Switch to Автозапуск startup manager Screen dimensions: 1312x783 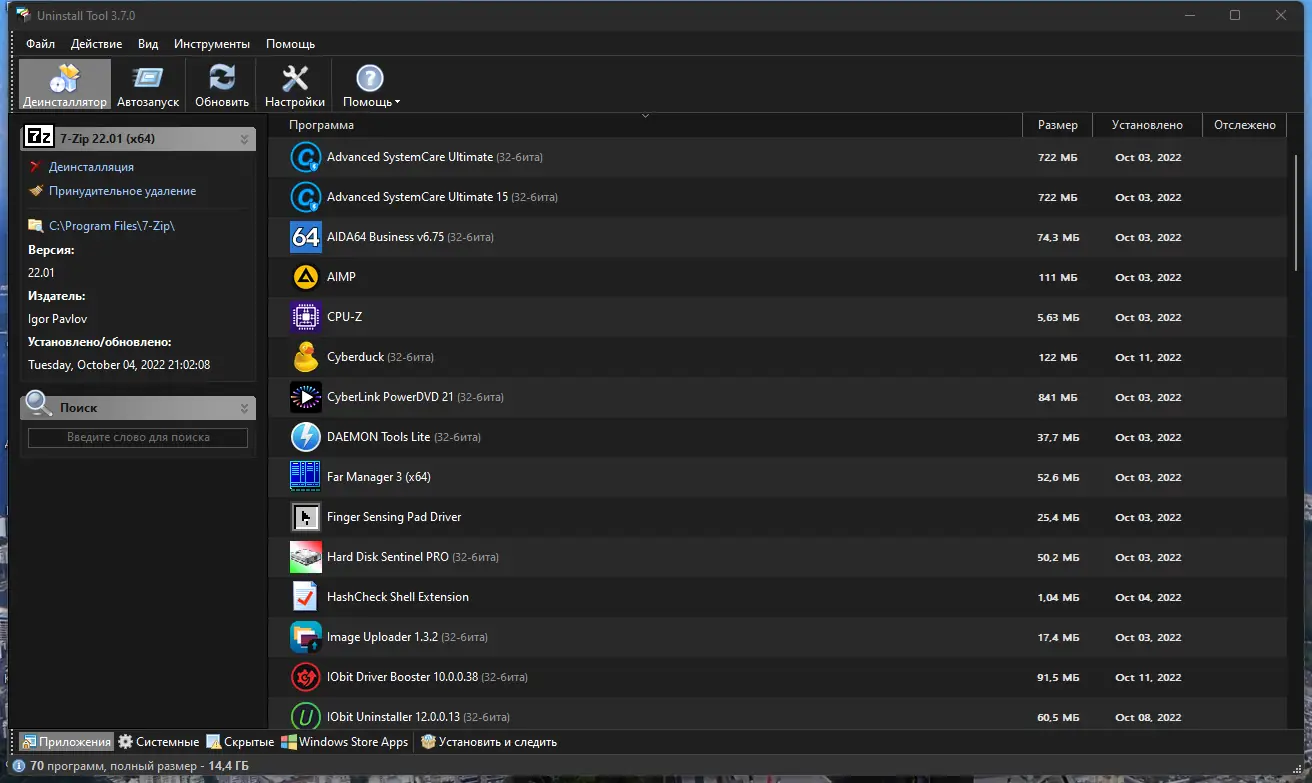coord(148,85)
